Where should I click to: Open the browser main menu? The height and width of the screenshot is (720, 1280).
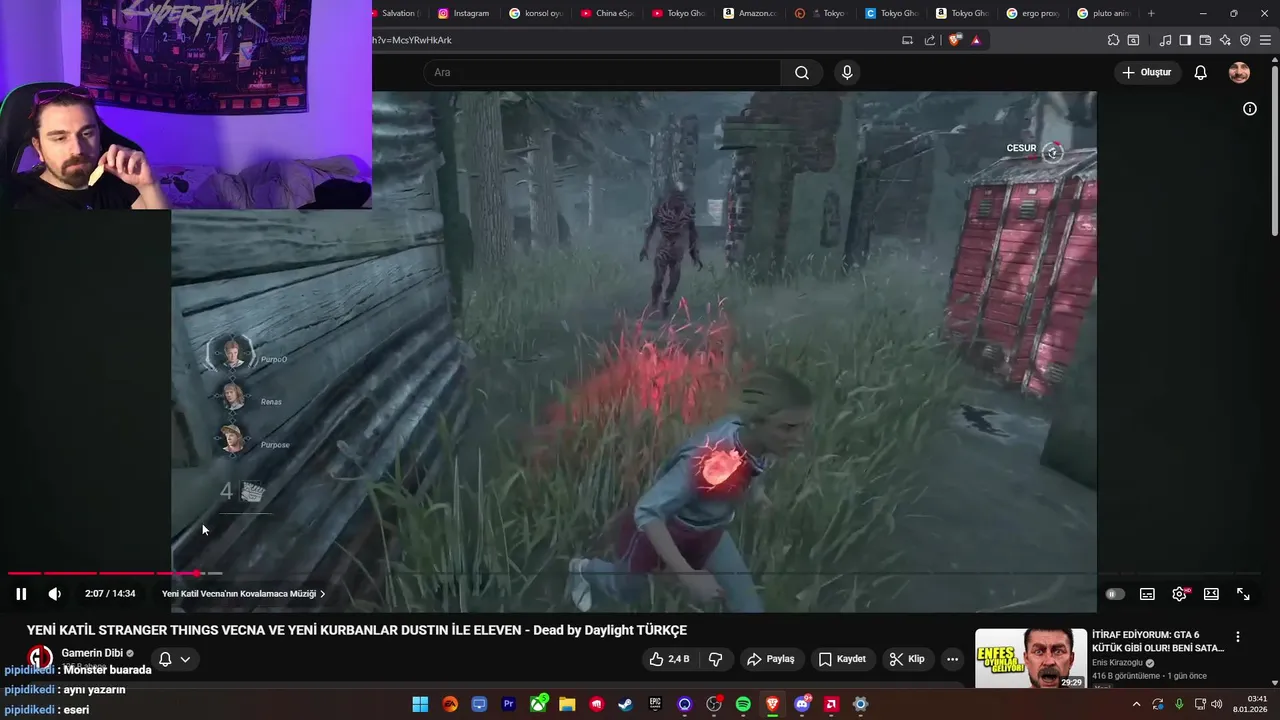tap(1266, 40)
